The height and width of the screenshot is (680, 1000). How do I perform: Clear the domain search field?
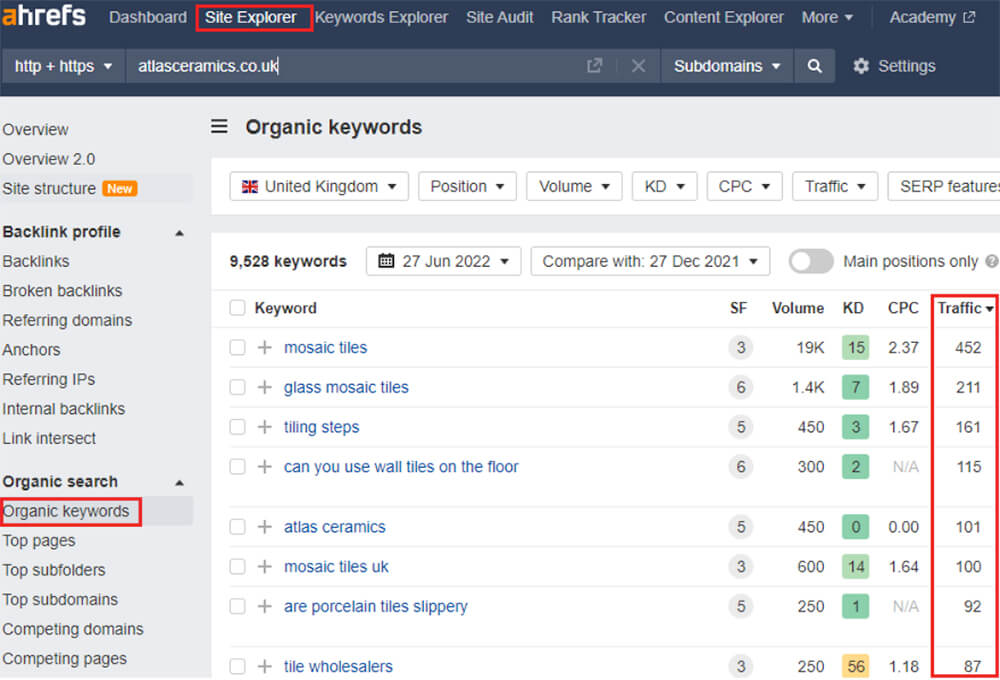(x=638, y=66)
